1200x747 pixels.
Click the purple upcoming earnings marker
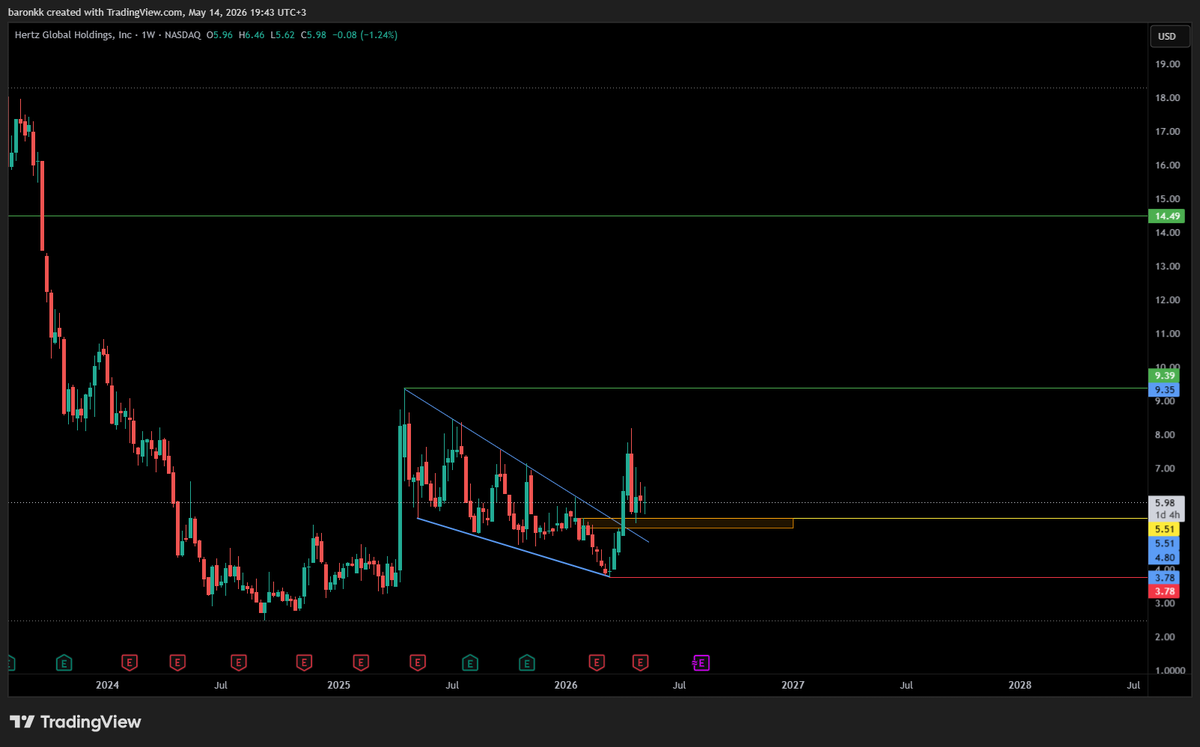pyautogui.click(x=701, y=662)
